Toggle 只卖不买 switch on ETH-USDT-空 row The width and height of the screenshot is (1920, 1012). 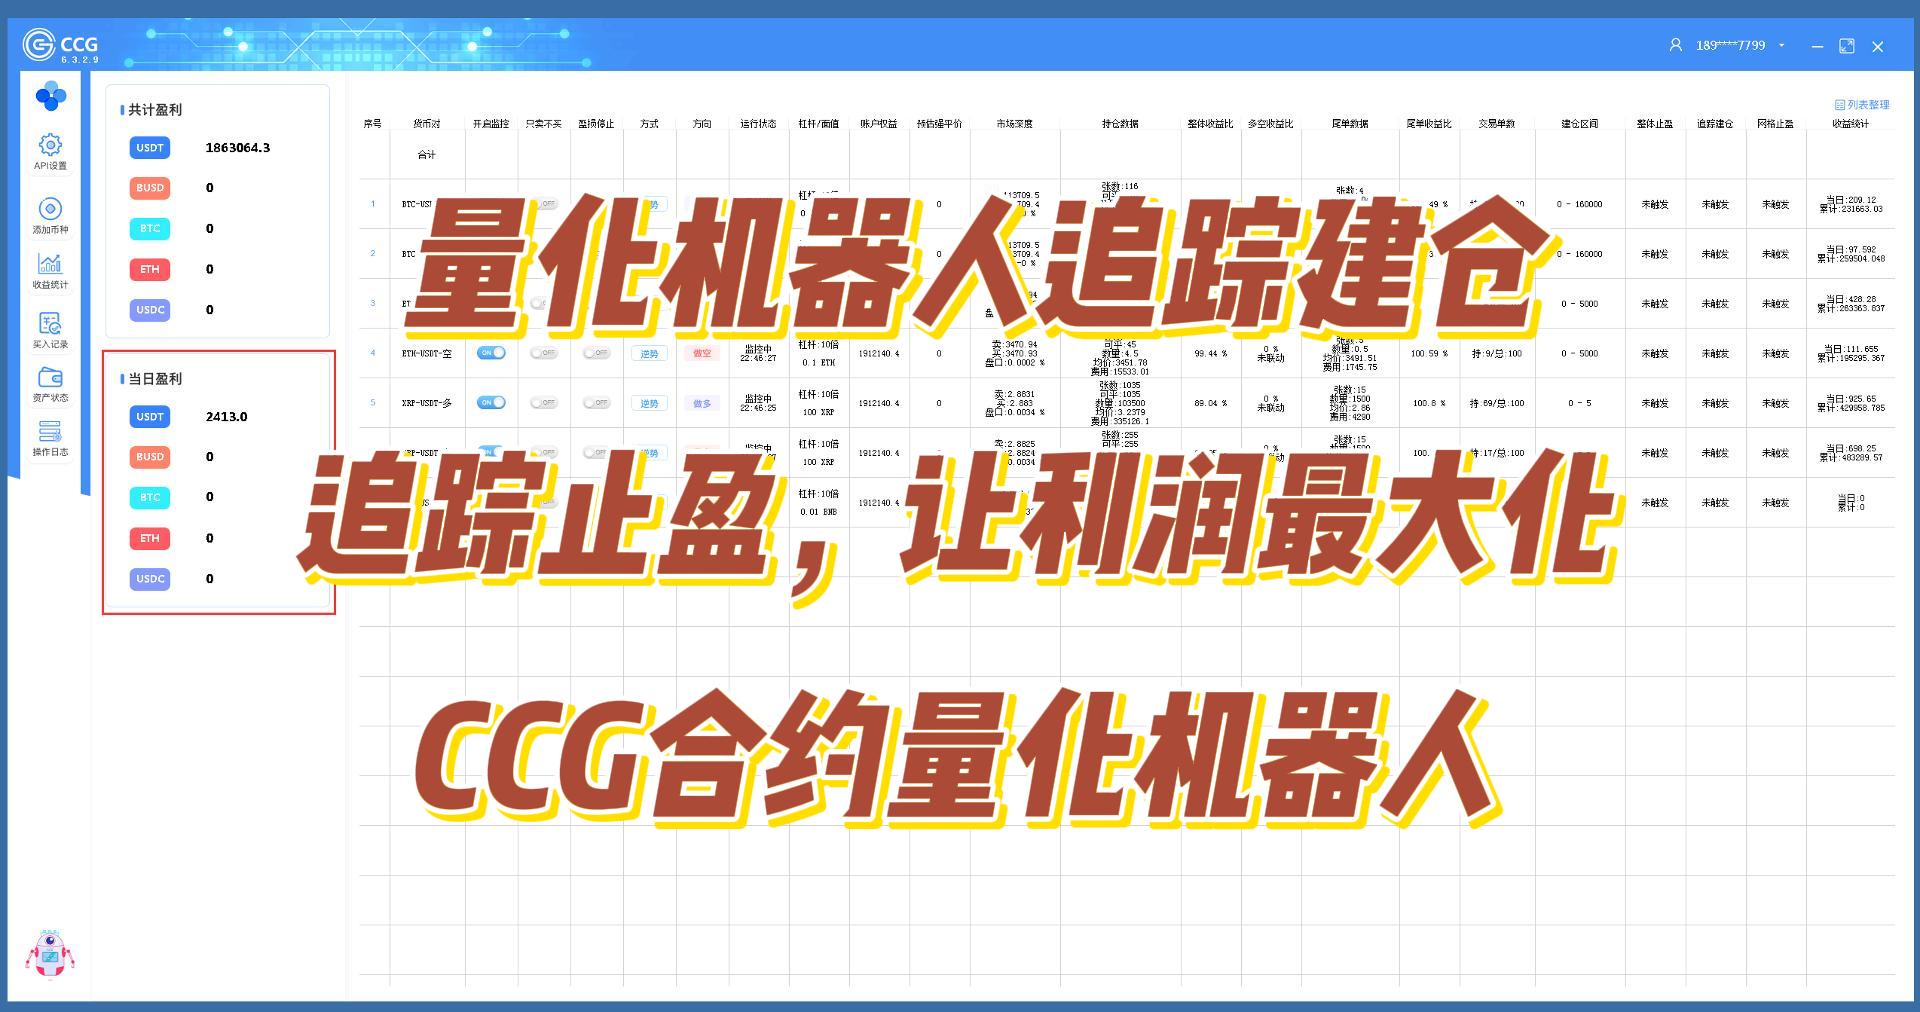click(543, 353)
